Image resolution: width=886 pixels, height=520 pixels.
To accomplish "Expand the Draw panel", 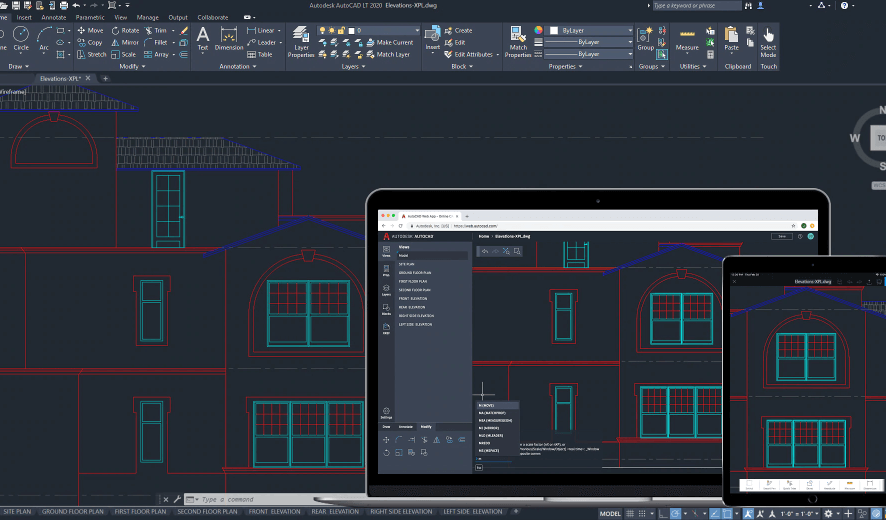I will tap(18, 67).
